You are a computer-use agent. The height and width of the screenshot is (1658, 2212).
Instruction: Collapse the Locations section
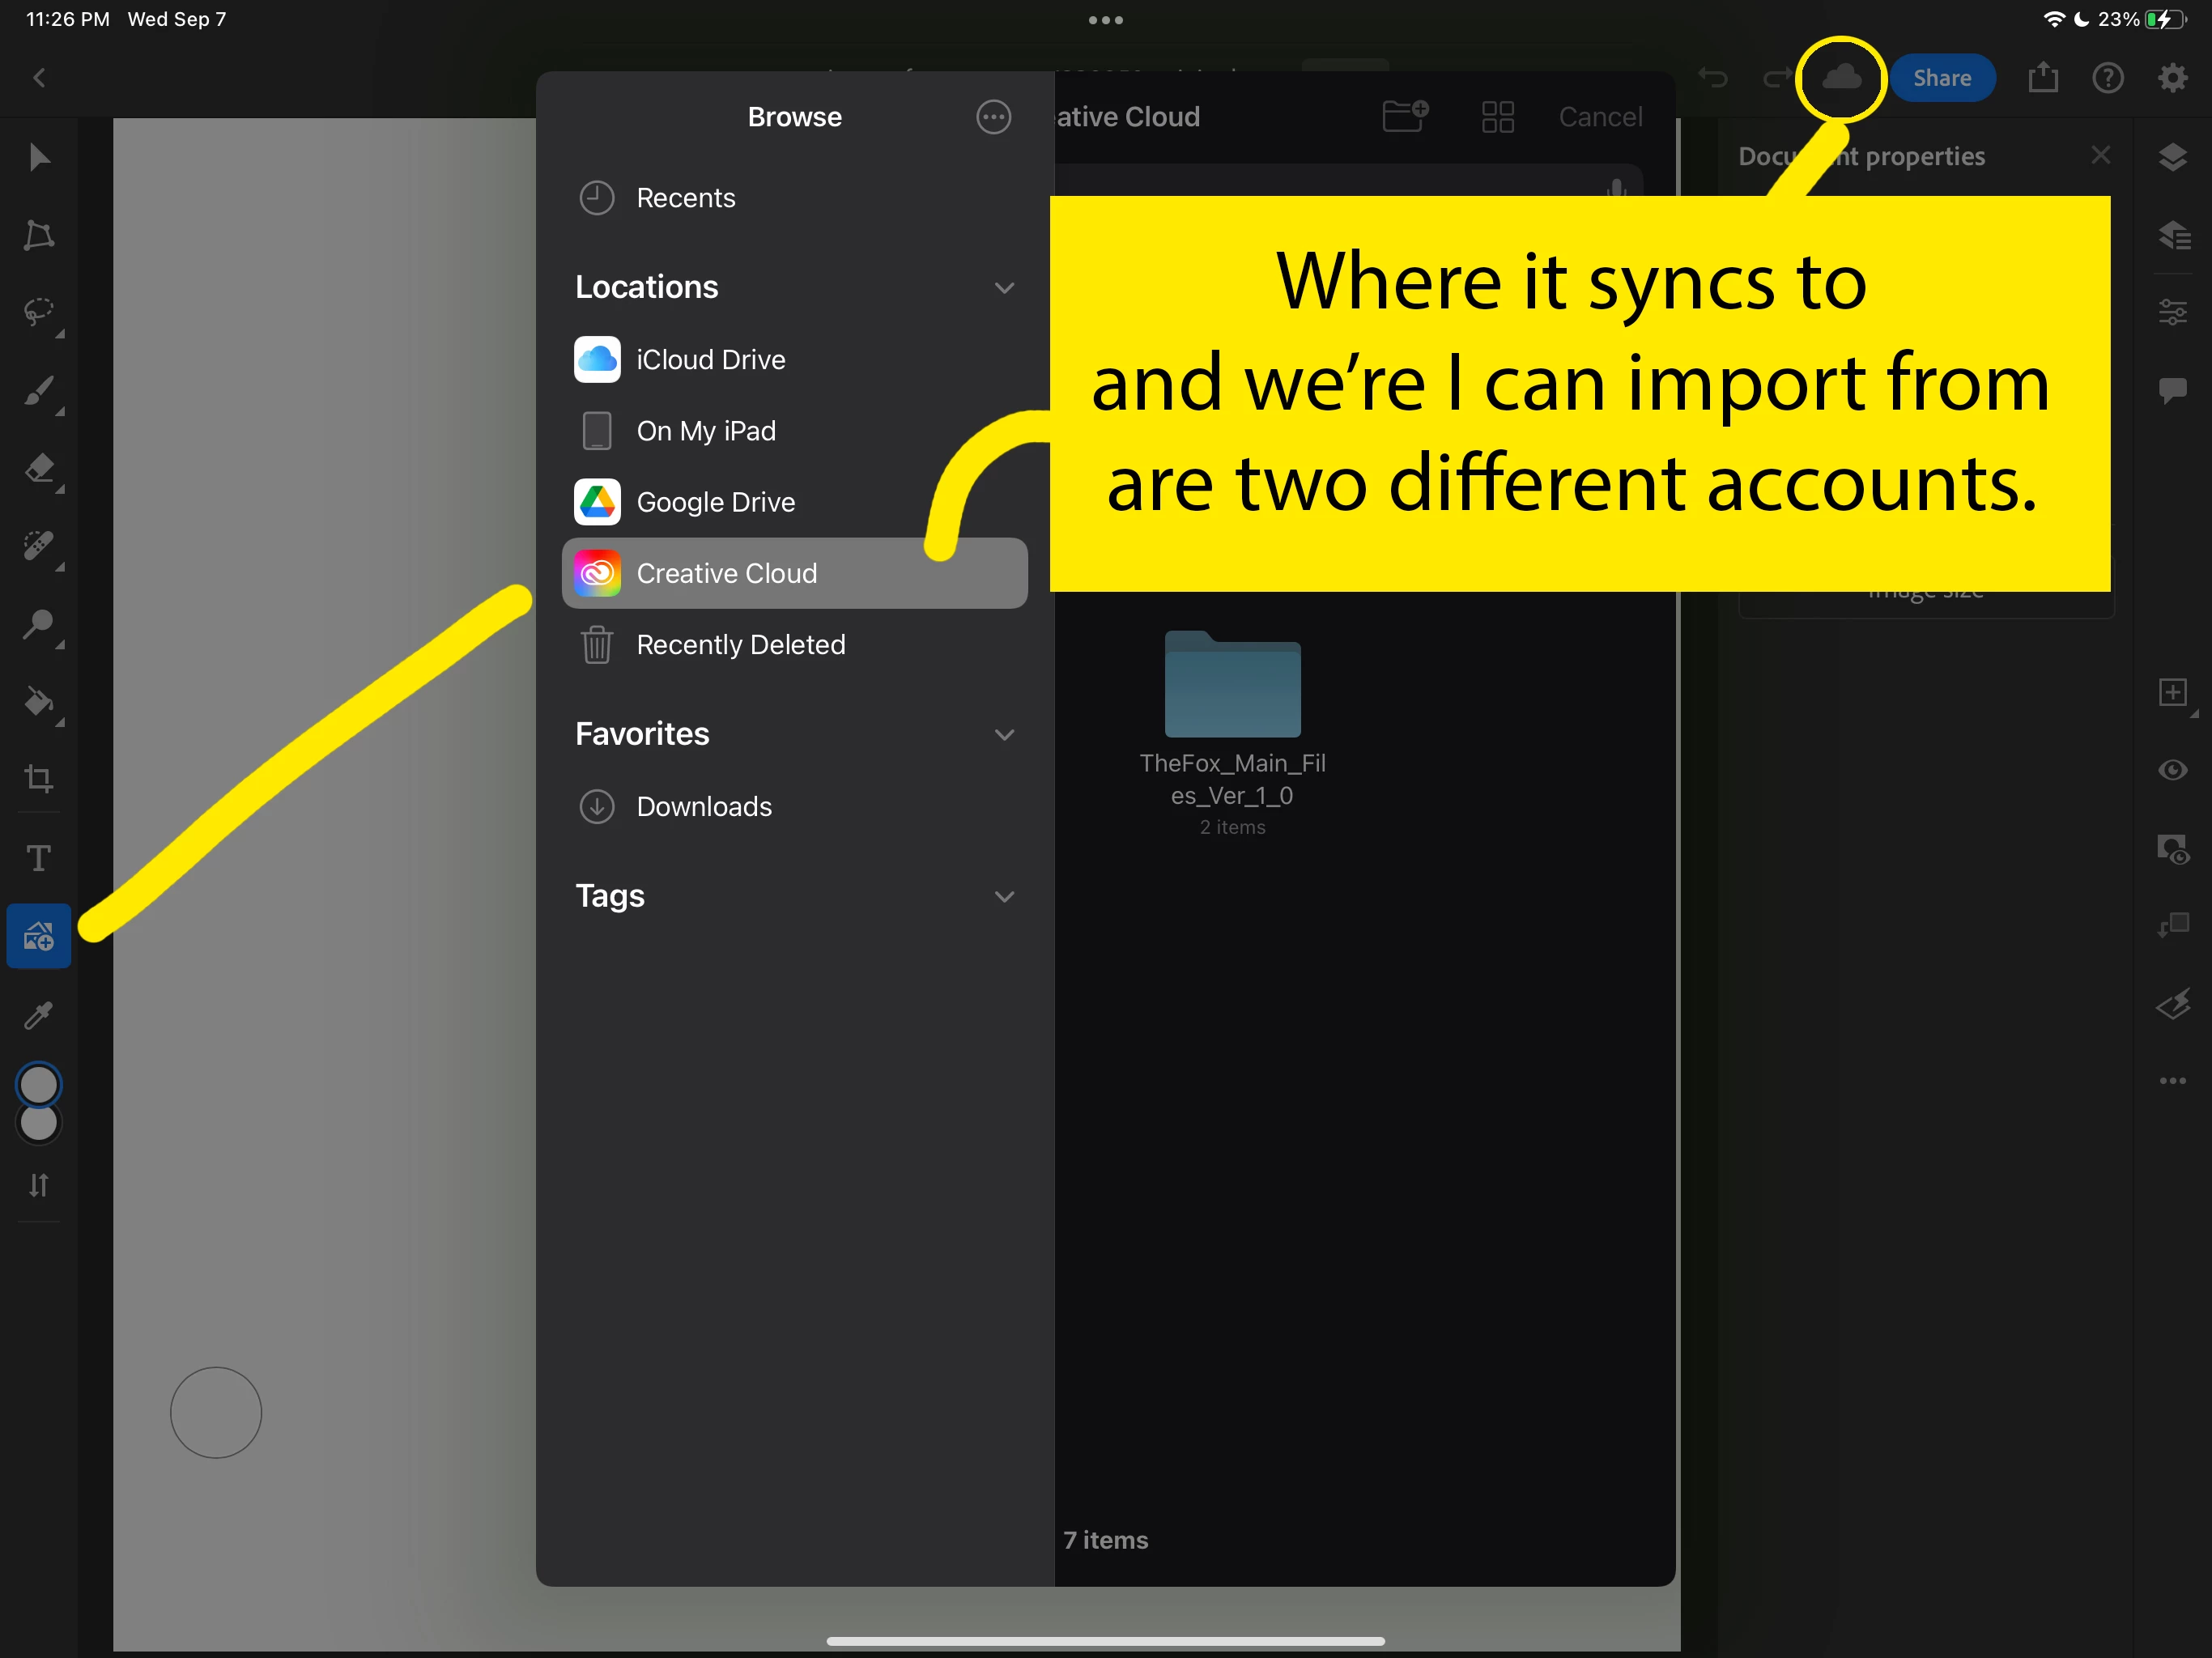click(x=1004, y=288)
